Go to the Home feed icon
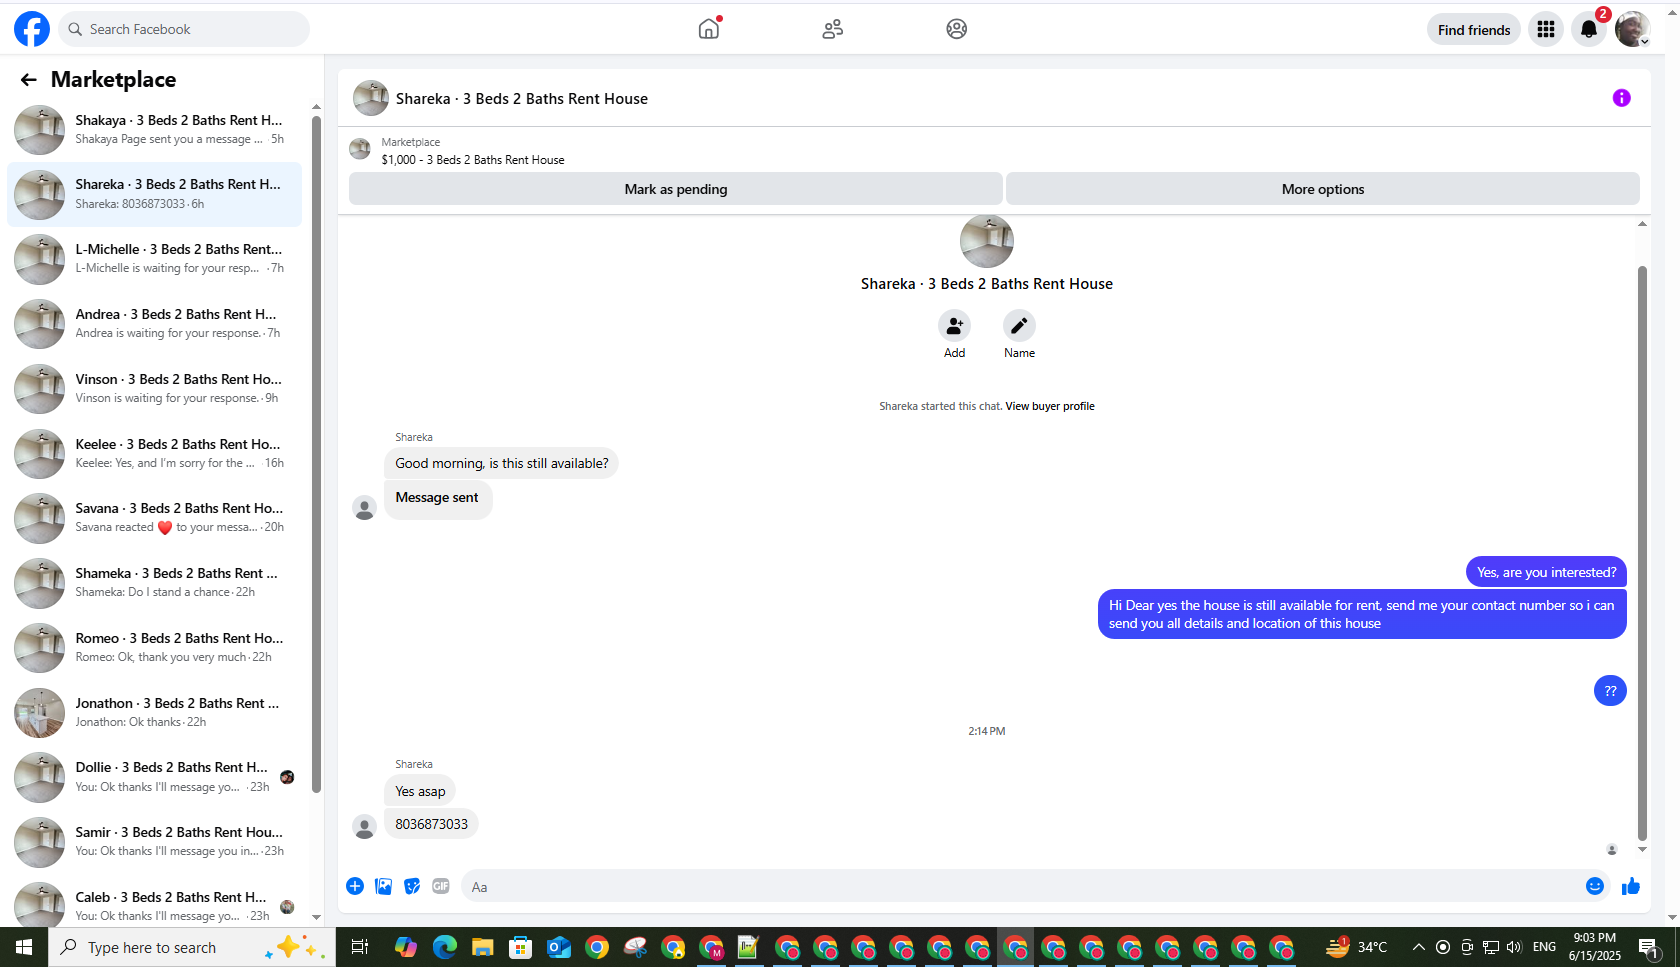 coord(709,29)
